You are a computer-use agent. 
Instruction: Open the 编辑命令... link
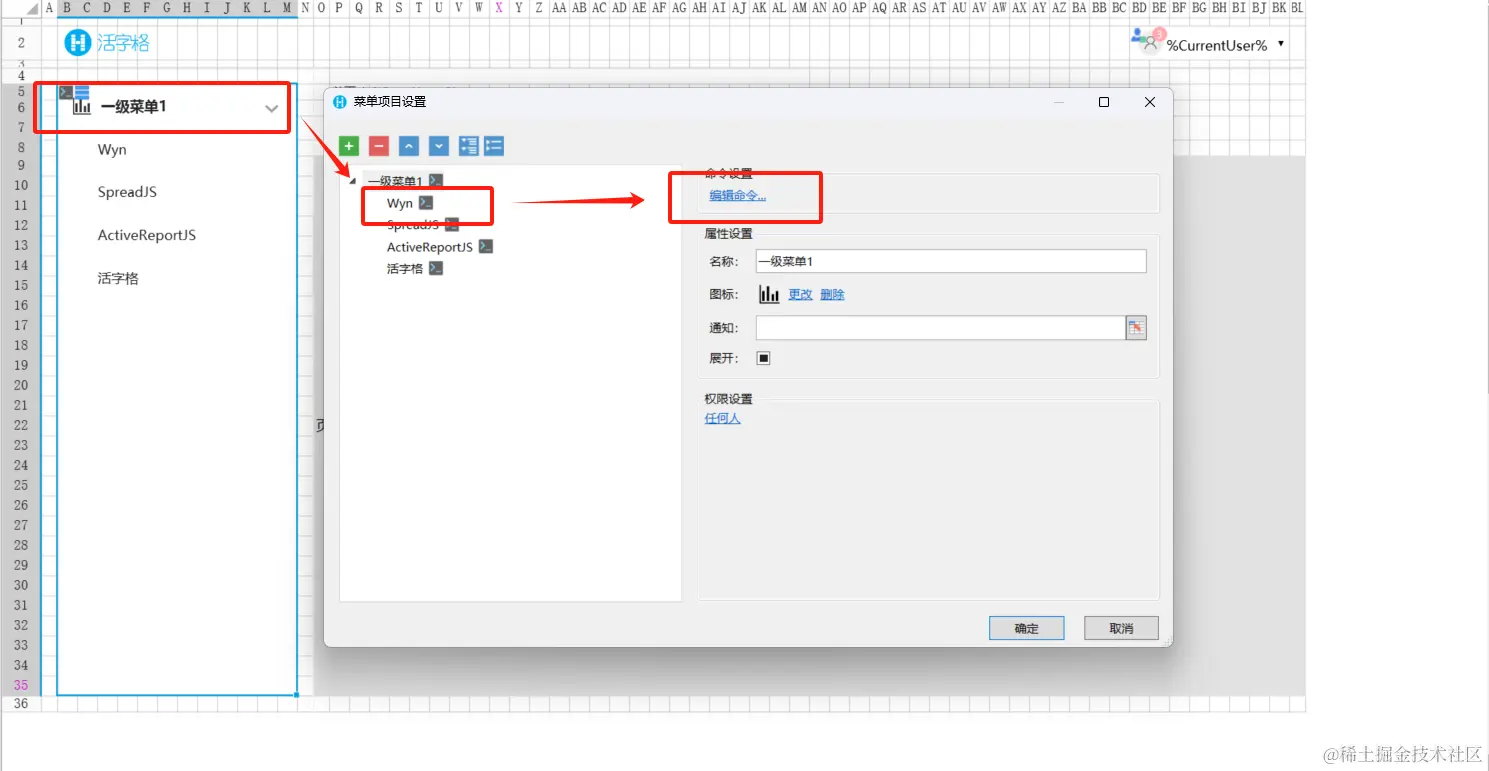738,196
